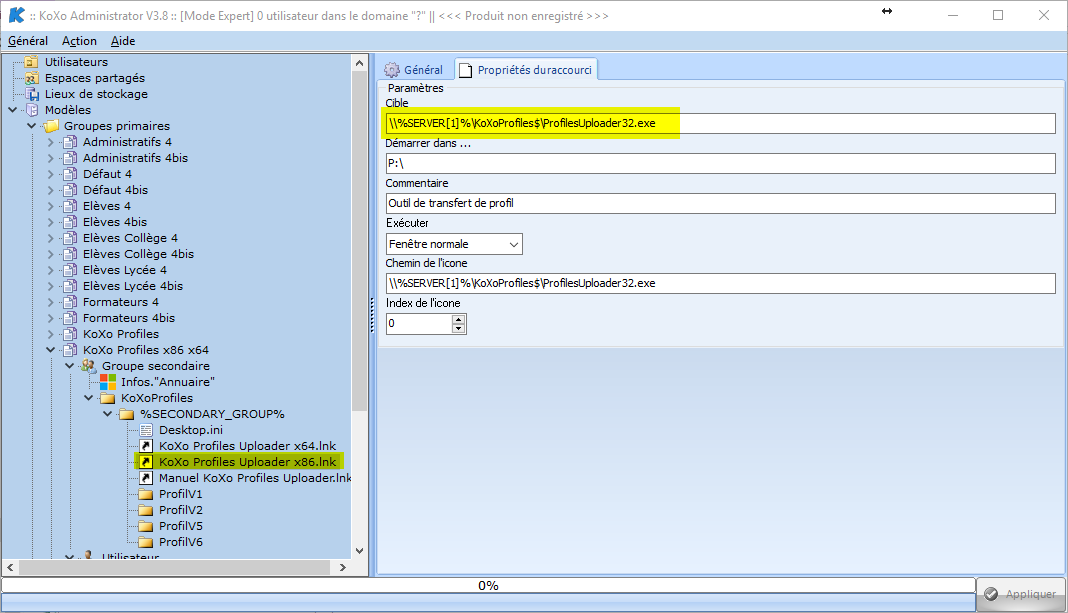Select Défaut 4bis template

[x=115, y=190]
